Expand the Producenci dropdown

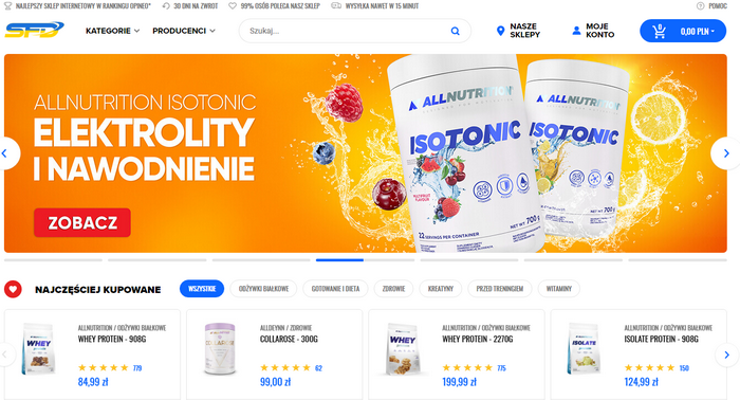click(184, 31)
